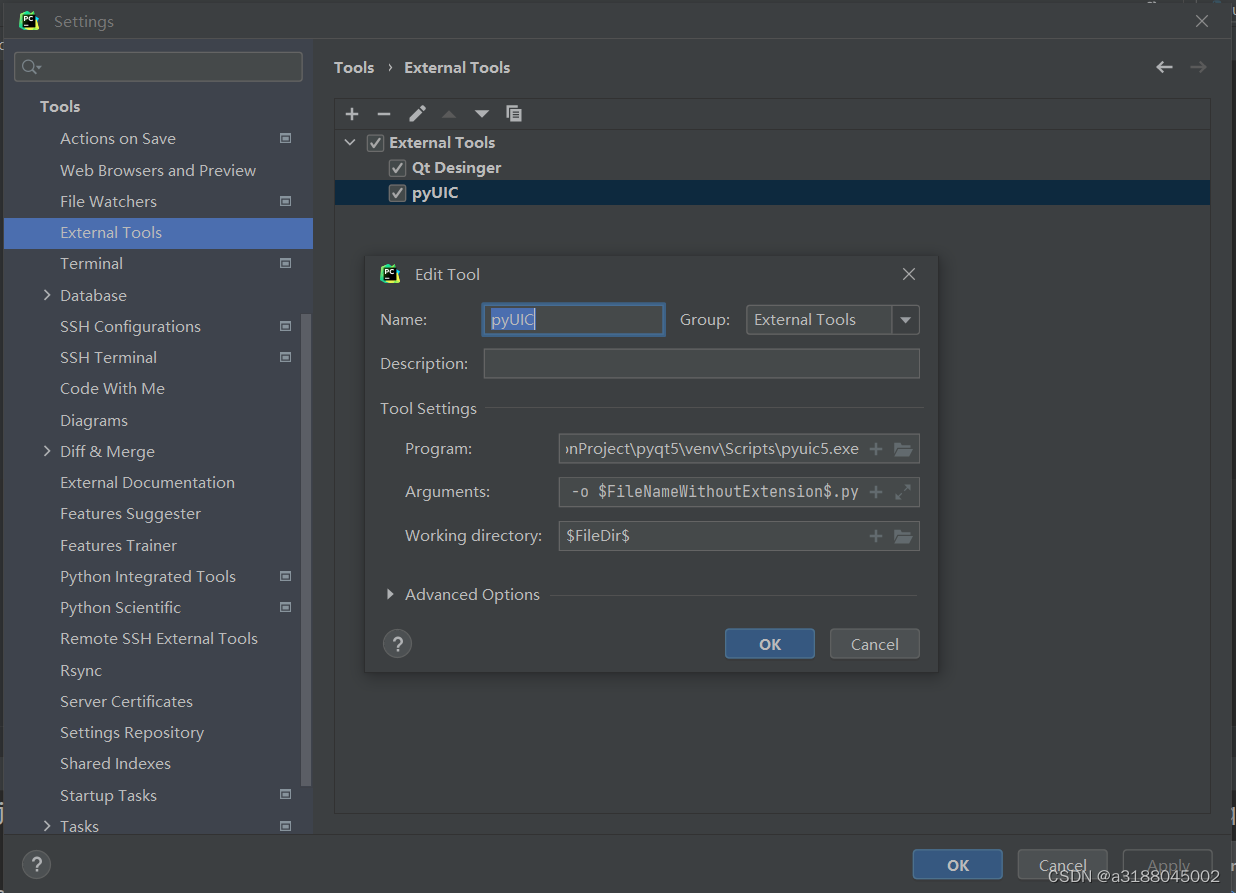Click project-level icon beside Actions on Save
This screenshot has width=1236, height=893.
click(286, 138)
